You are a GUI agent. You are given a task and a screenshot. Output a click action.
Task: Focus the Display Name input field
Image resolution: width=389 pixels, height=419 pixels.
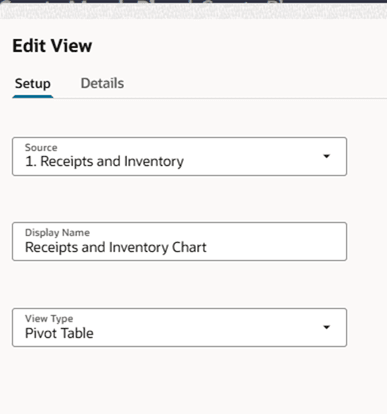pos(180,242)
